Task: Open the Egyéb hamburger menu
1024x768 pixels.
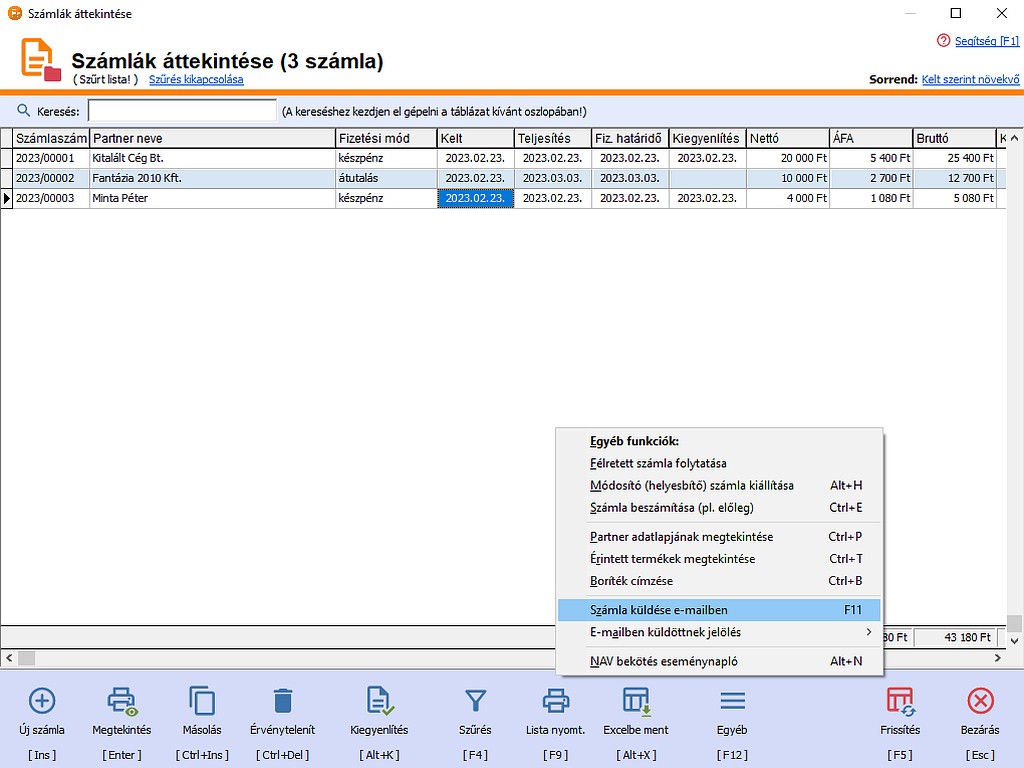Action: coord(732,701)
